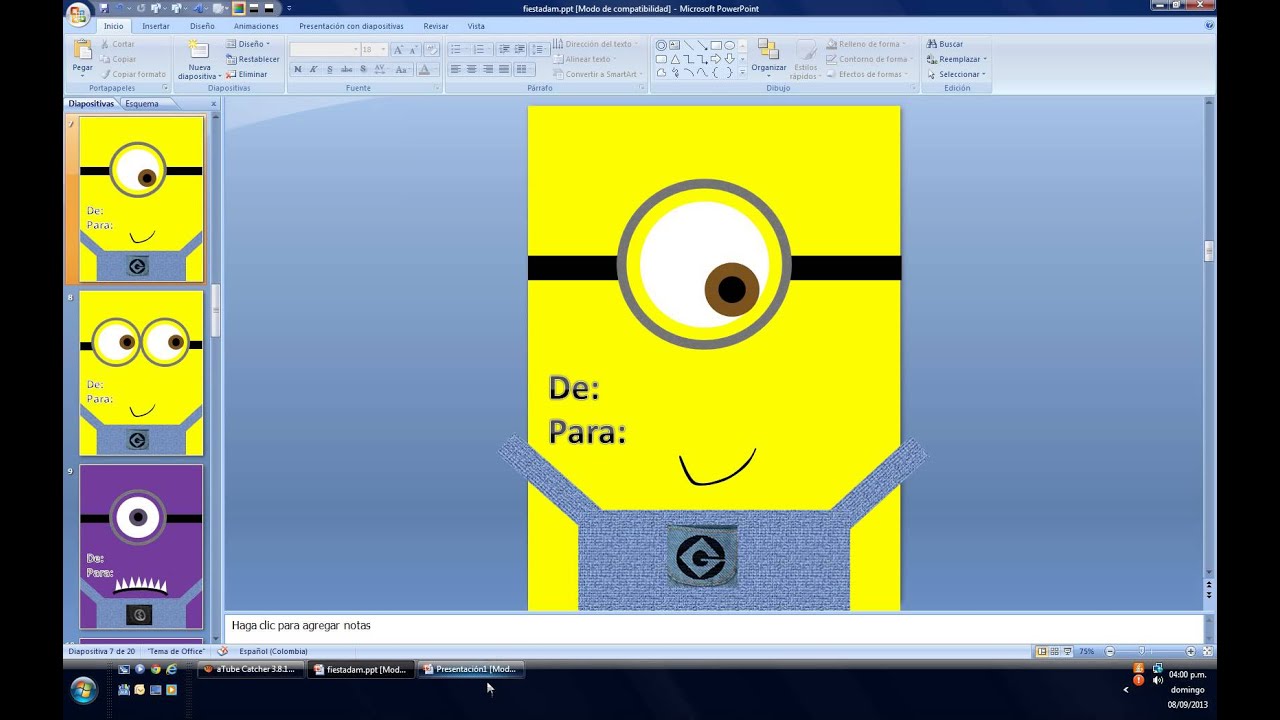Open the Revisar ribbon tab

[436, 26]
